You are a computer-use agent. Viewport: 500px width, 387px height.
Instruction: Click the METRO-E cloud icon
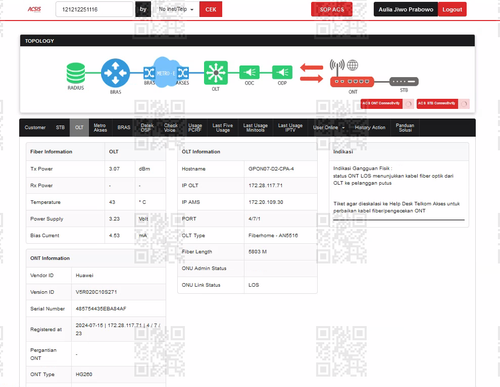coord(166,72)
